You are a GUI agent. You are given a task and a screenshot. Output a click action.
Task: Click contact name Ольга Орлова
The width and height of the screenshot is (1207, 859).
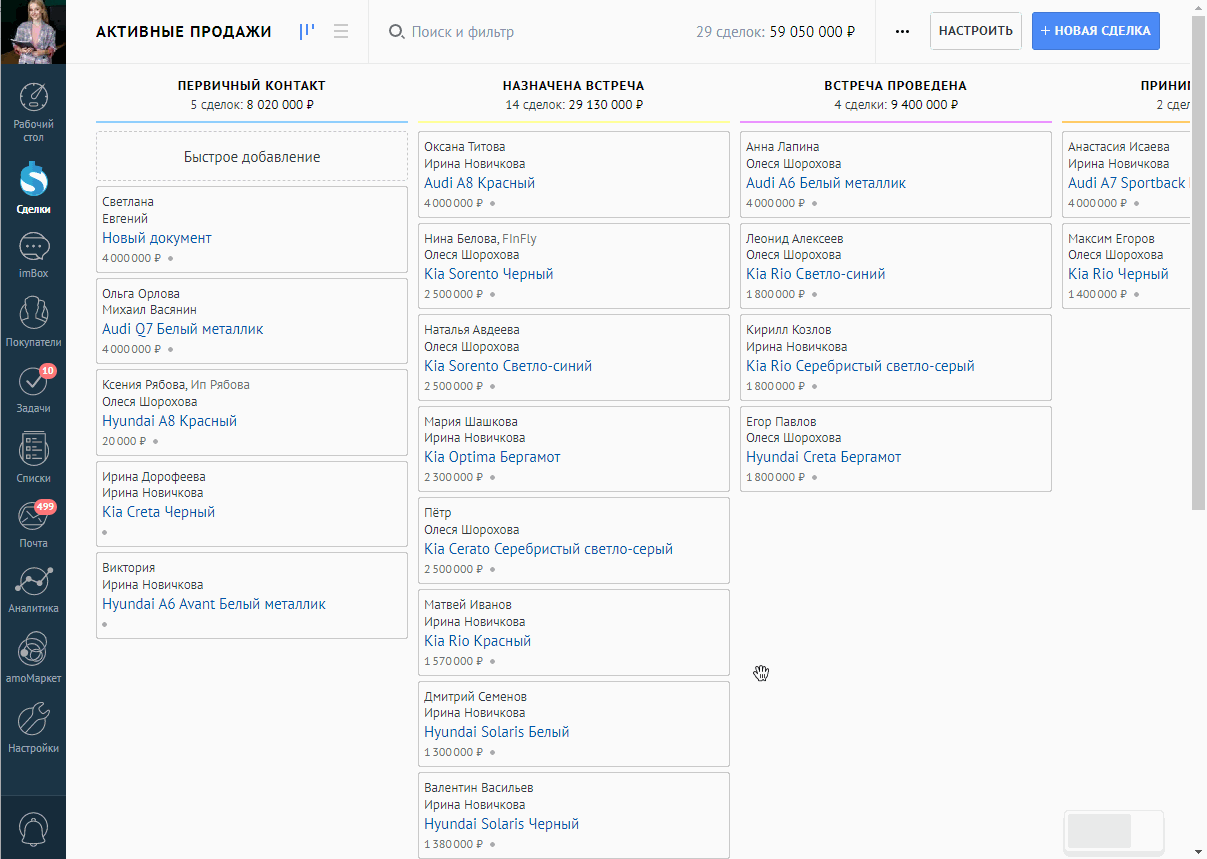coord(141,294)
